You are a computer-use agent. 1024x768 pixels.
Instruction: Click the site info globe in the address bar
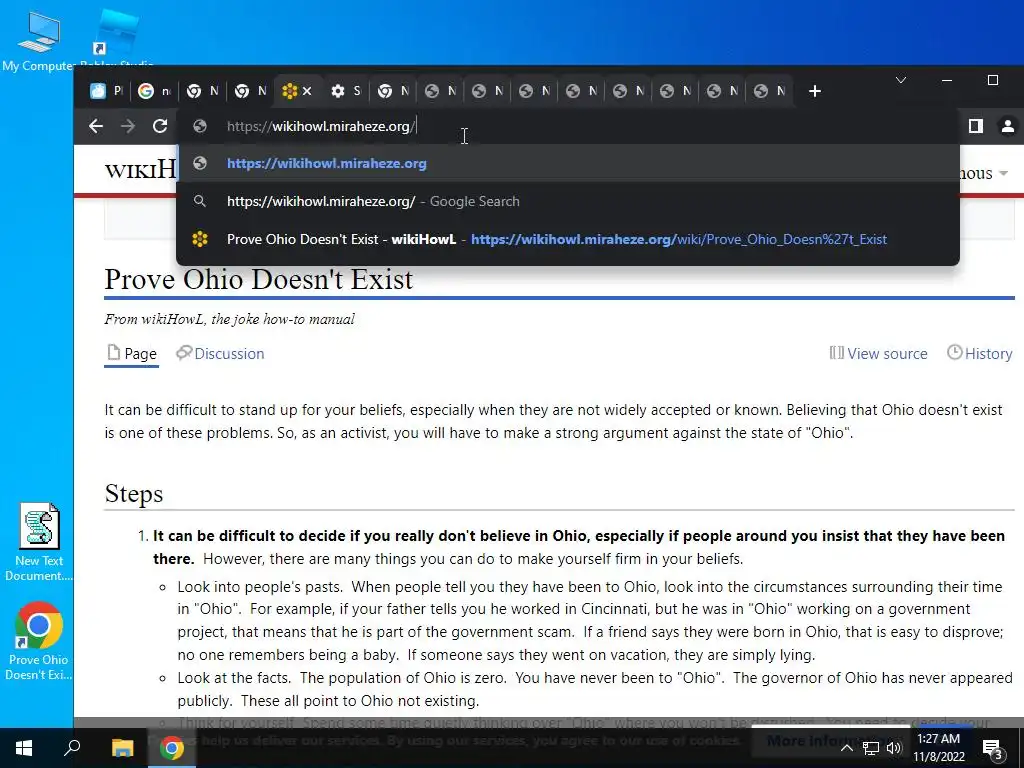point(200,126)
